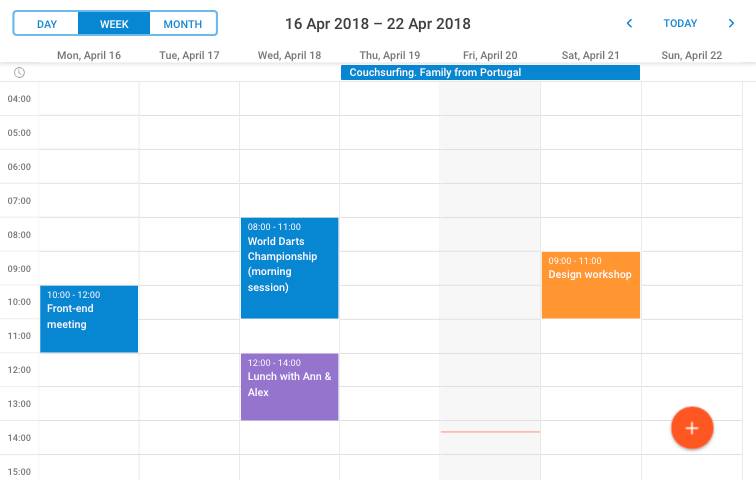Open World Darts Championship event
756x480 pixels.
pos(289,268)
